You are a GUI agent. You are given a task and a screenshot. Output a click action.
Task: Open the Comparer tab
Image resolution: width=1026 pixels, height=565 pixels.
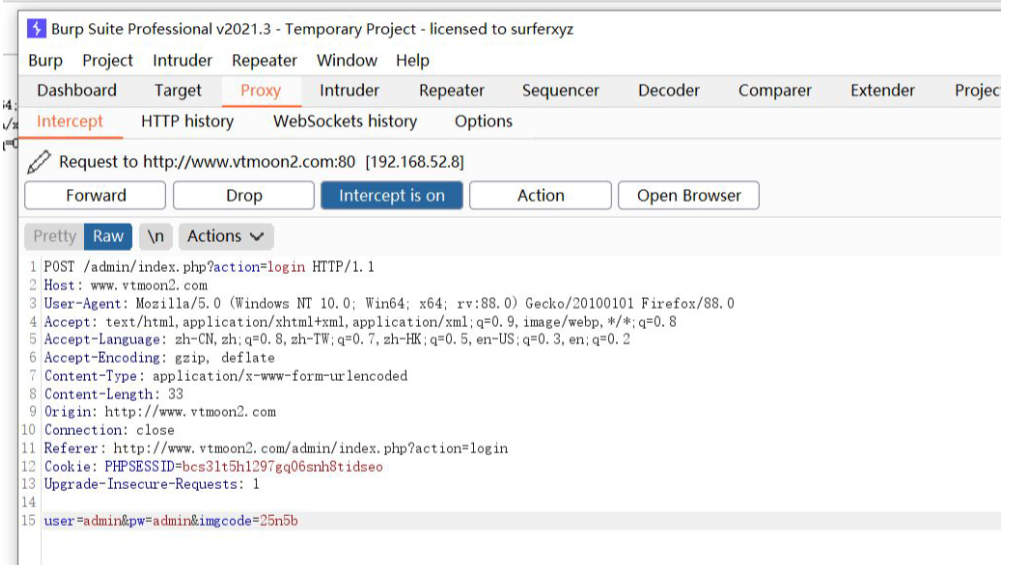[774, 90]
